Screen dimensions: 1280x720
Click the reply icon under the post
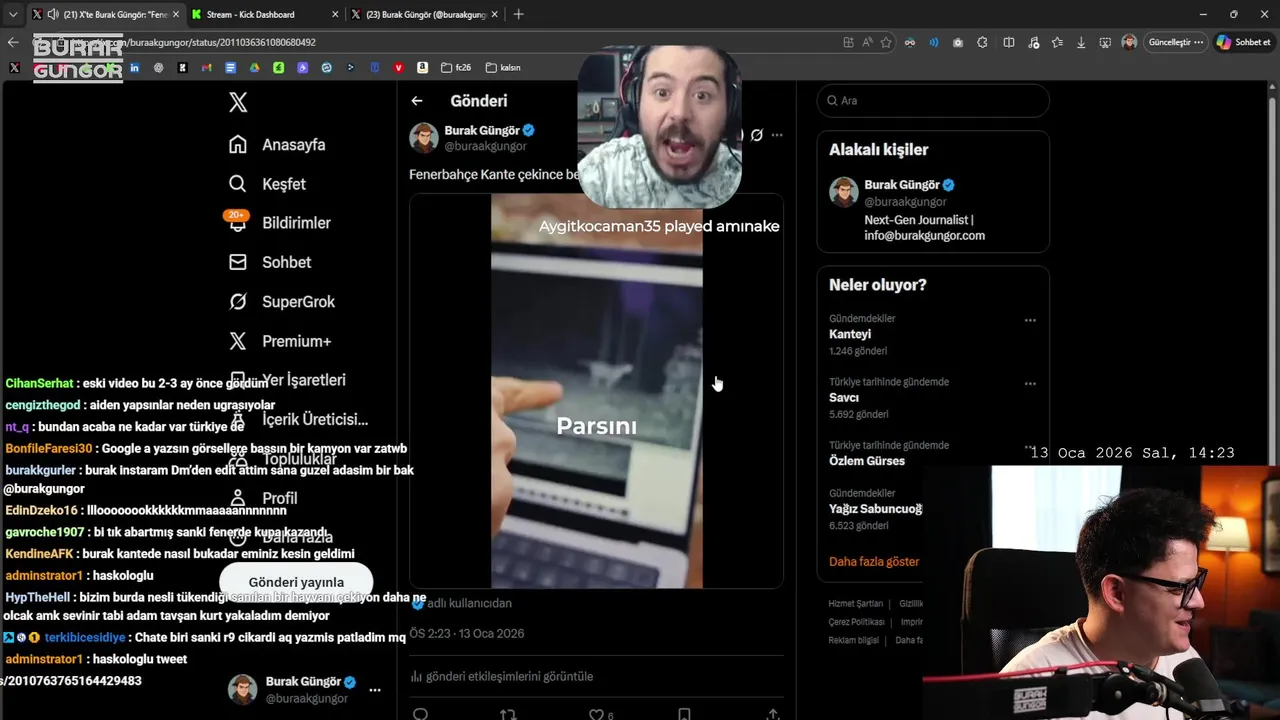point(421,714)
